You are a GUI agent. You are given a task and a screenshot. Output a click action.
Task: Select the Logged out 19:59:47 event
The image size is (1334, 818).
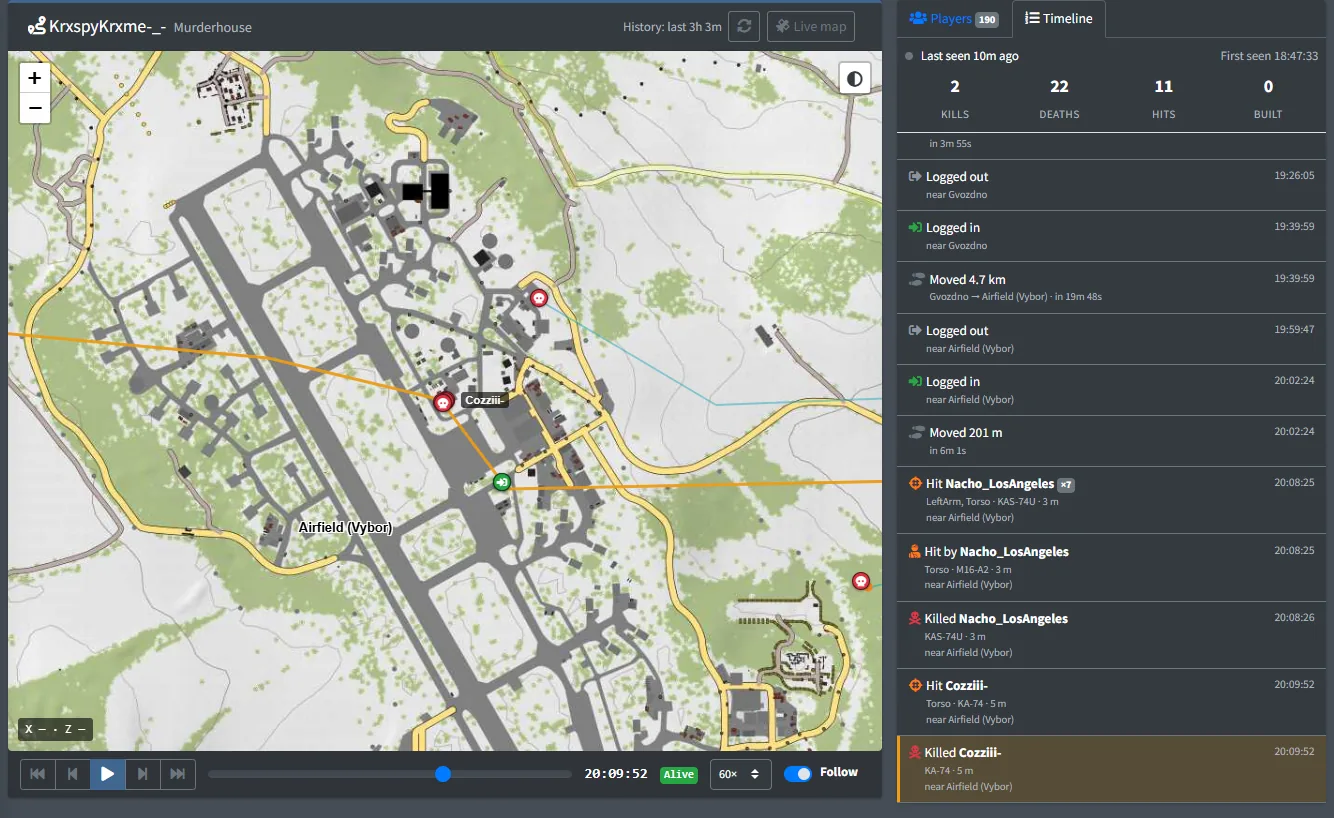[x=1111, y=339]
